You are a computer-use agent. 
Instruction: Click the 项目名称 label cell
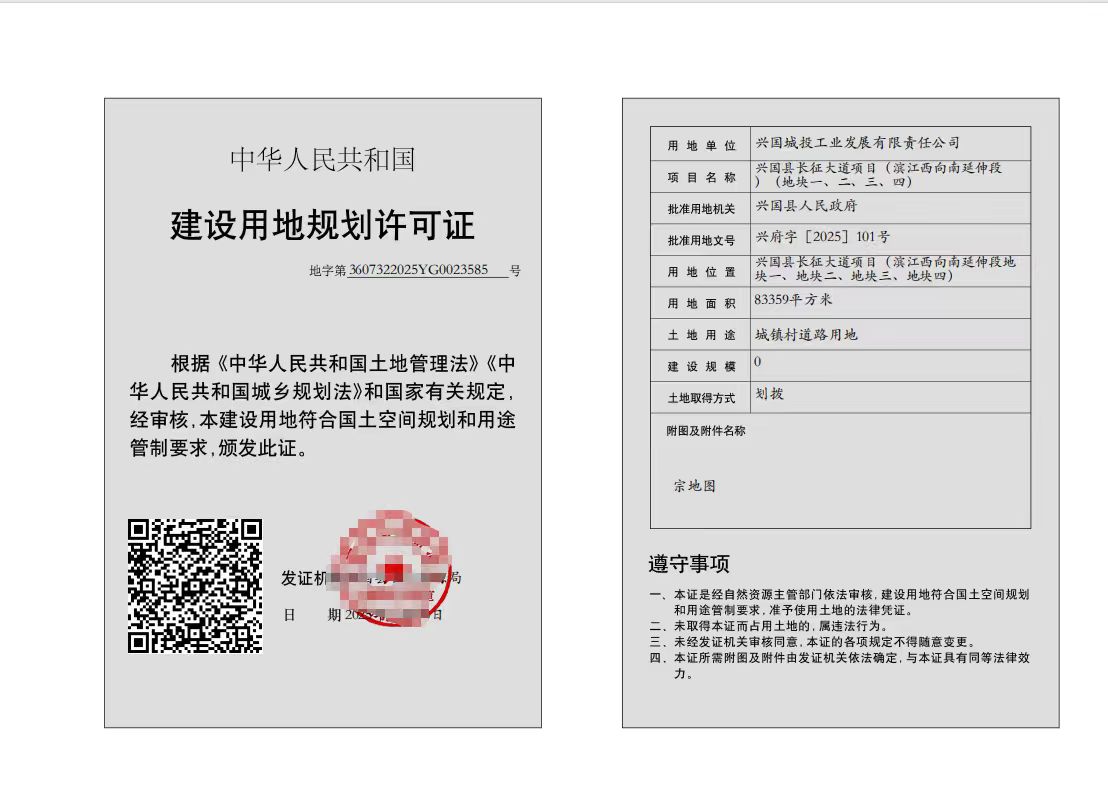(x=701, y=177)
